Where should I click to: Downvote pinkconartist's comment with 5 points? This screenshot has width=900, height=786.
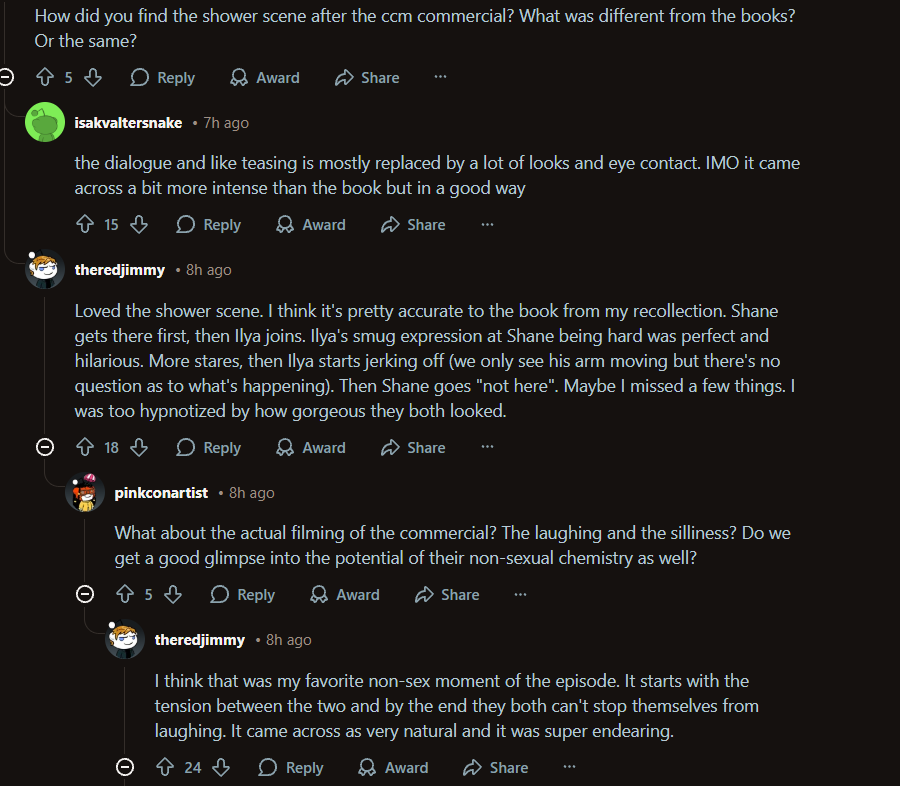click(x=173, y=595)
